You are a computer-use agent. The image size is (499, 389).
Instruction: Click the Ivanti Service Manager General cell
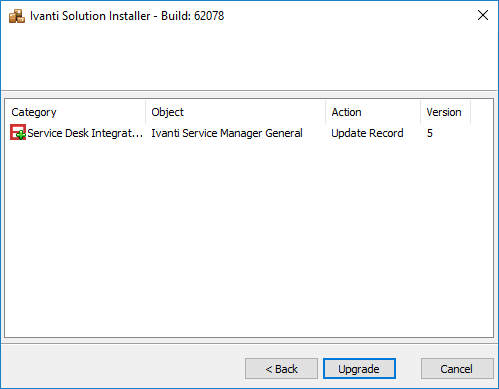tap(227, 133)
